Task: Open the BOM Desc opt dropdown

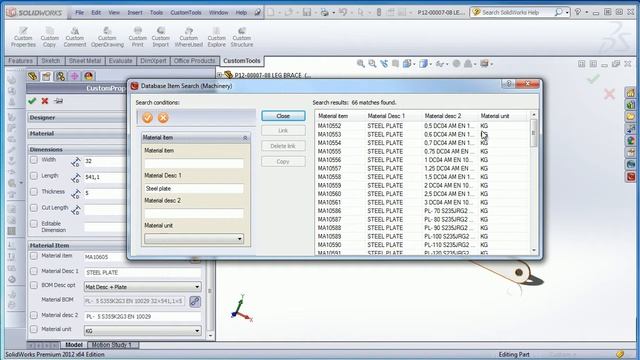Action: (x=142, y=287)
